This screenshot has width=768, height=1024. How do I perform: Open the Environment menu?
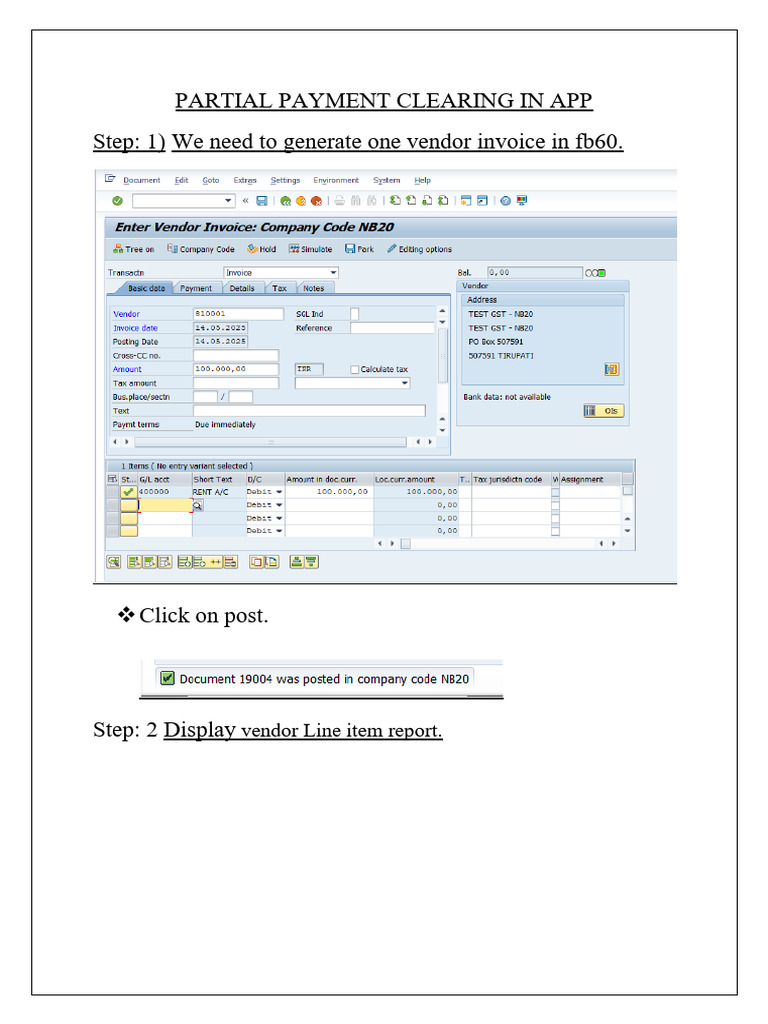336,180
